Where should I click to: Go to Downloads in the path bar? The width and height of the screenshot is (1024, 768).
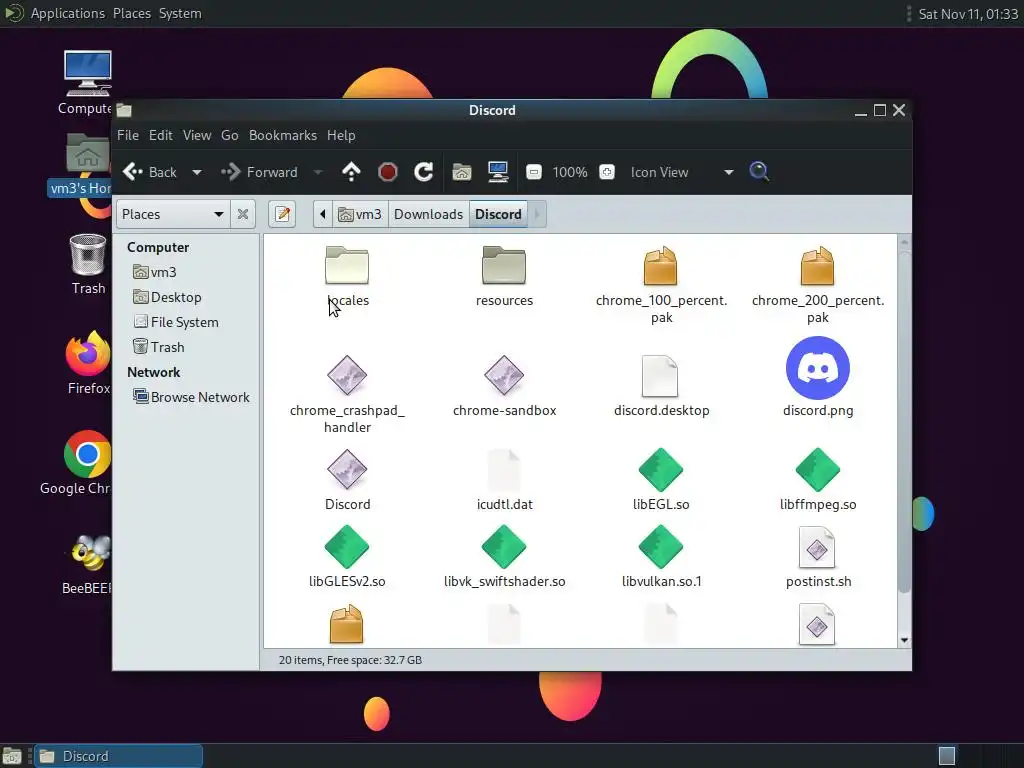coord(428,214)
